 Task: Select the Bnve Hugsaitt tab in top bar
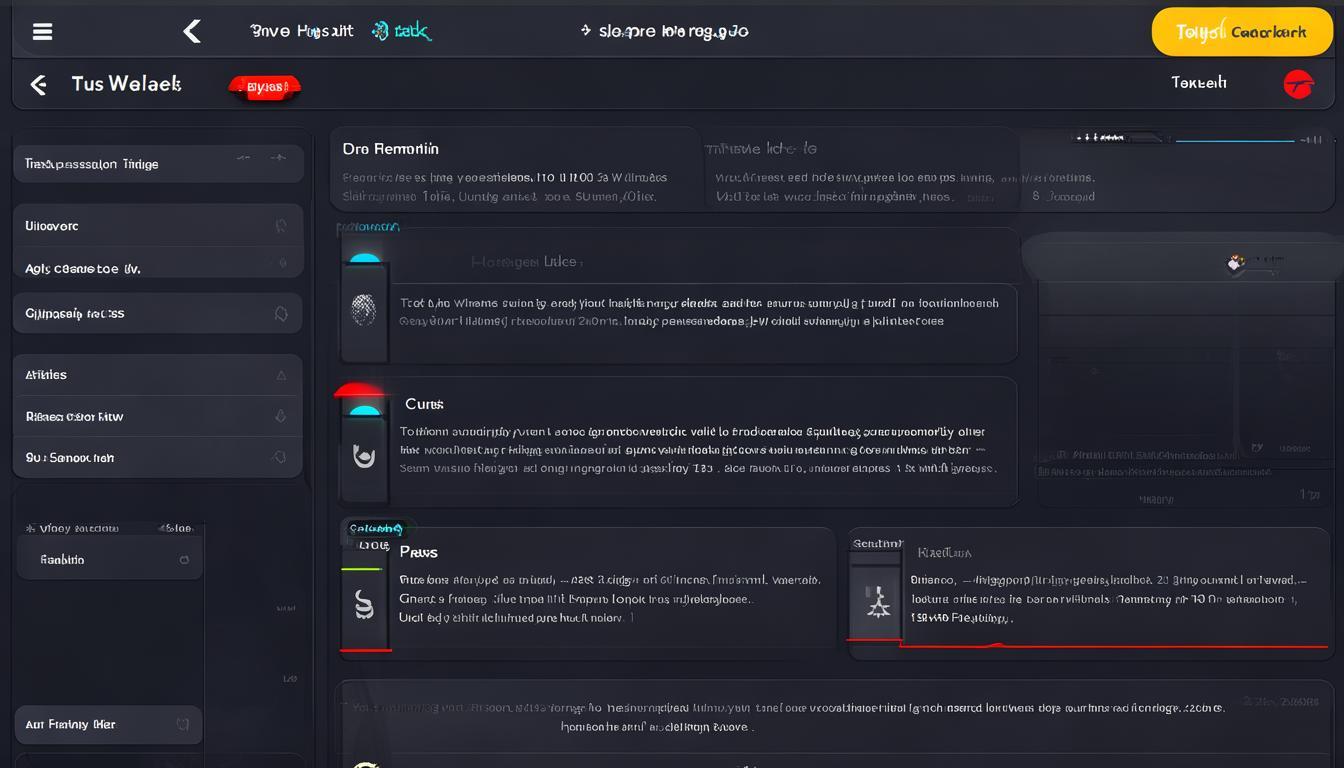click(x=301, y=31)
